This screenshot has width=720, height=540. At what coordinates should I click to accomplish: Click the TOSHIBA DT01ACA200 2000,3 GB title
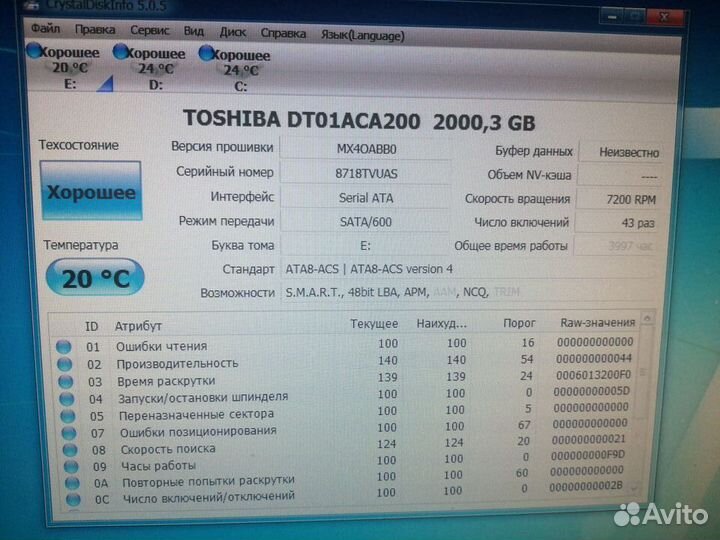359,120
